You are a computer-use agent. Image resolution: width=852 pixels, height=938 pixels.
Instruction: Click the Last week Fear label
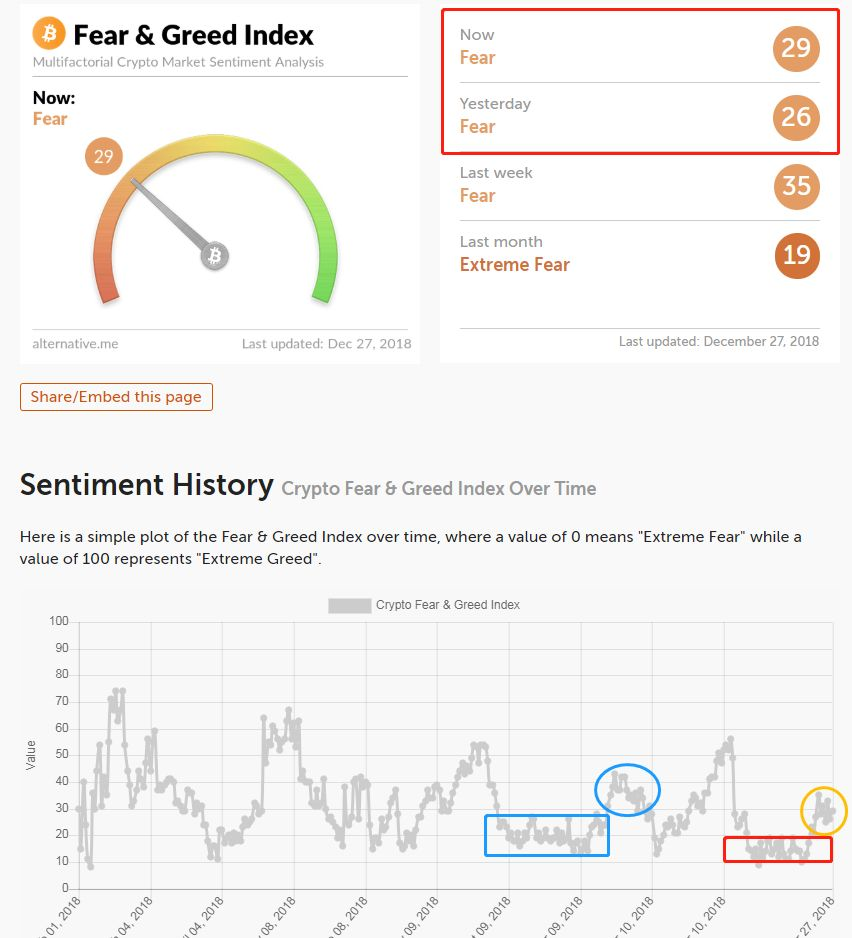(x=477, y=196)
